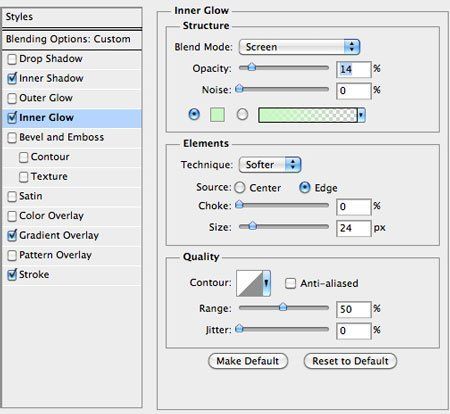Screen dimensions: 450x414
Task: Select the gradient fill radio button
Action: coord(242,115)
